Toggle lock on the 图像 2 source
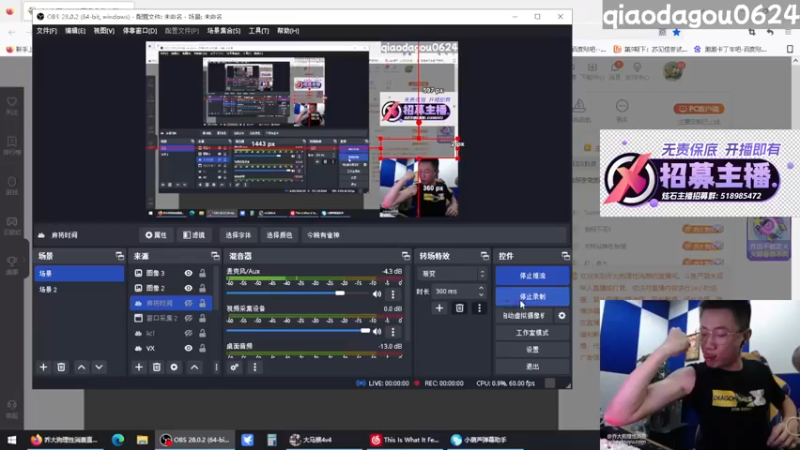The image size is (800, 450). 203,288
